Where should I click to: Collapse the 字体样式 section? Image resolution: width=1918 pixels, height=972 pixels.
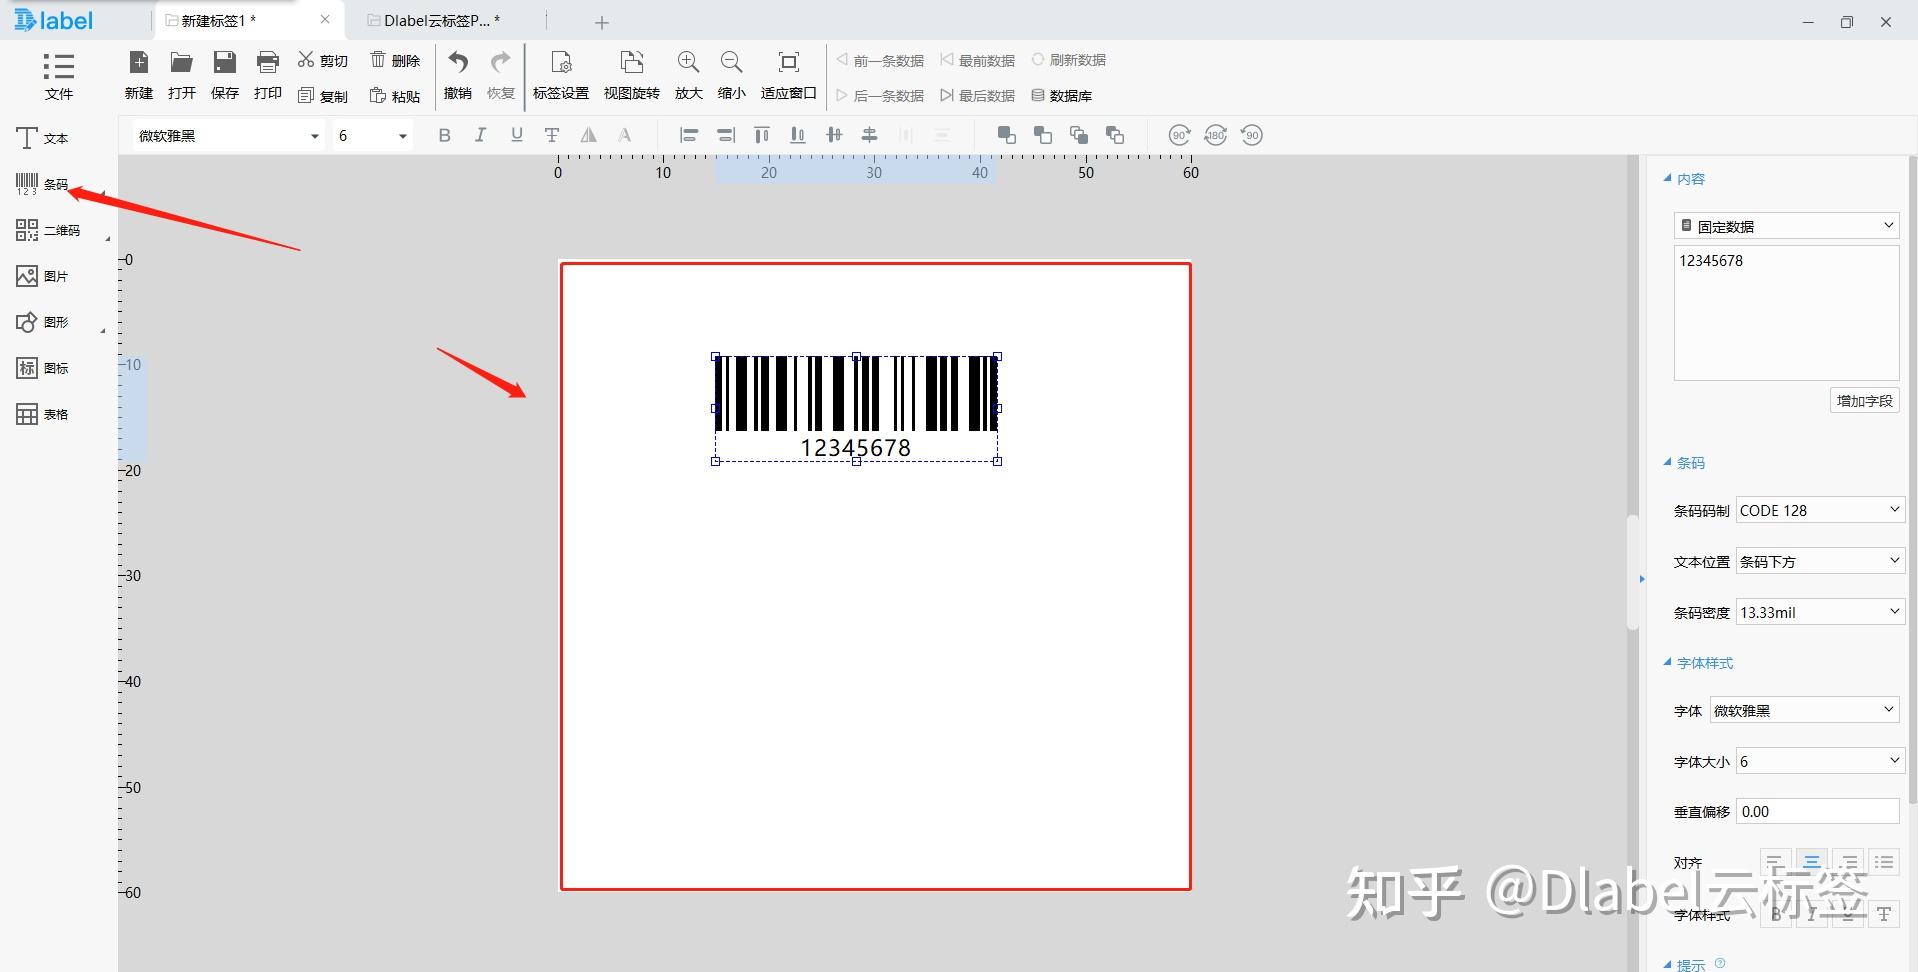point(1667,662)
